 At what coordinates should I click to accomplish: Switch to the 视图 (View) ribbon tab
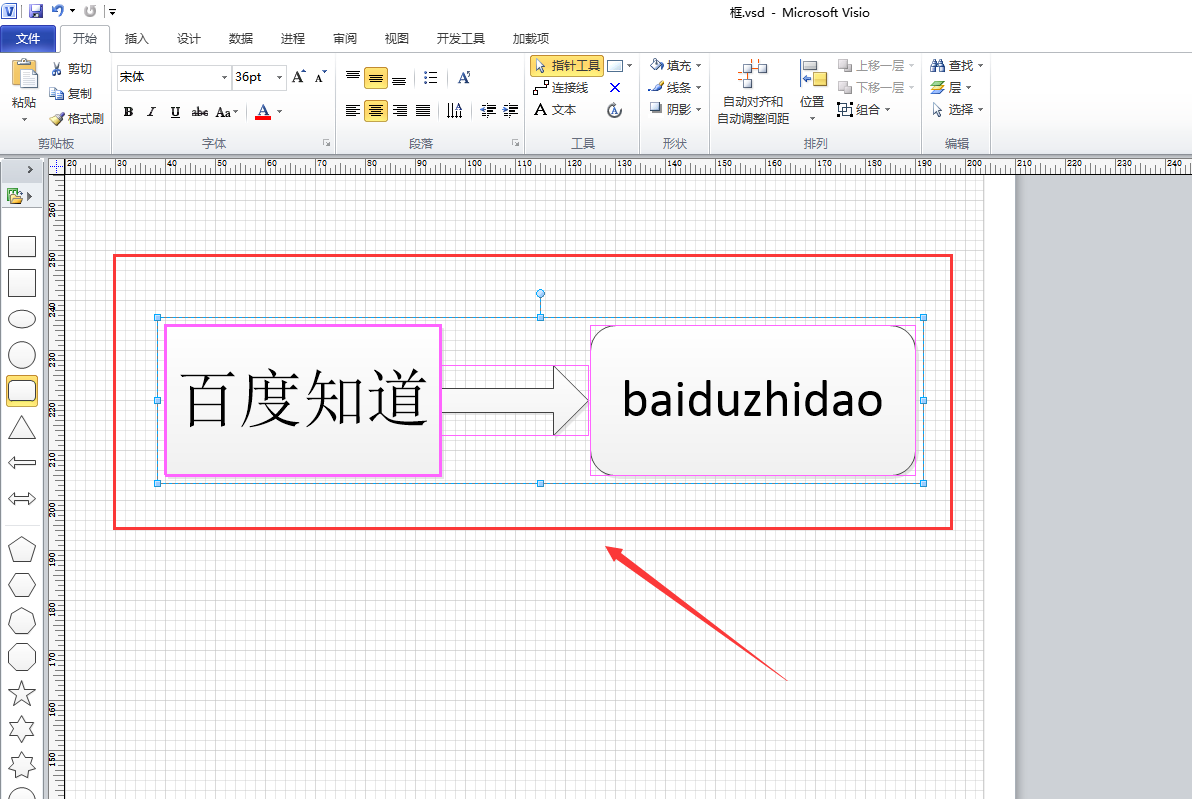click(396, 39)
